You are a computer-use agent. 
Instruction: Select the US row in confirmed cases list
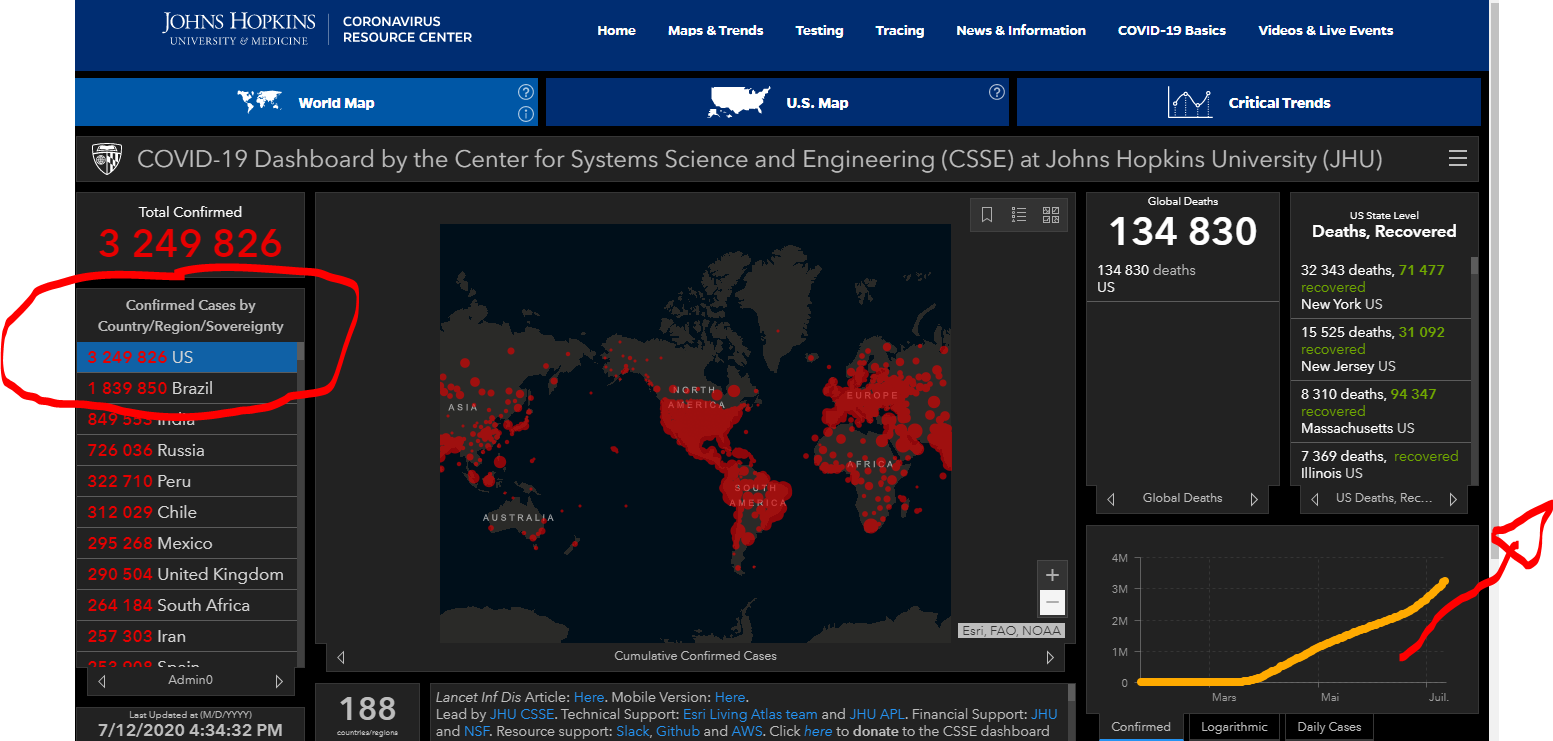click(187, 358)
